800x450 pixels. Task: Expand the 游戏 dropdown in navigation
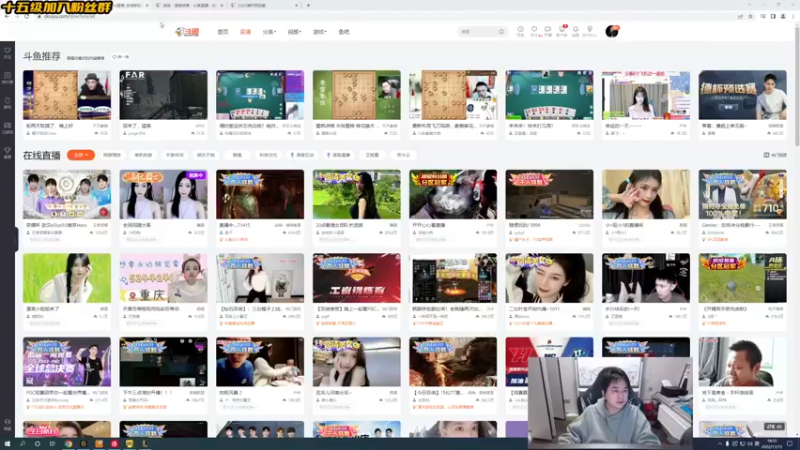tap(319, 32)
